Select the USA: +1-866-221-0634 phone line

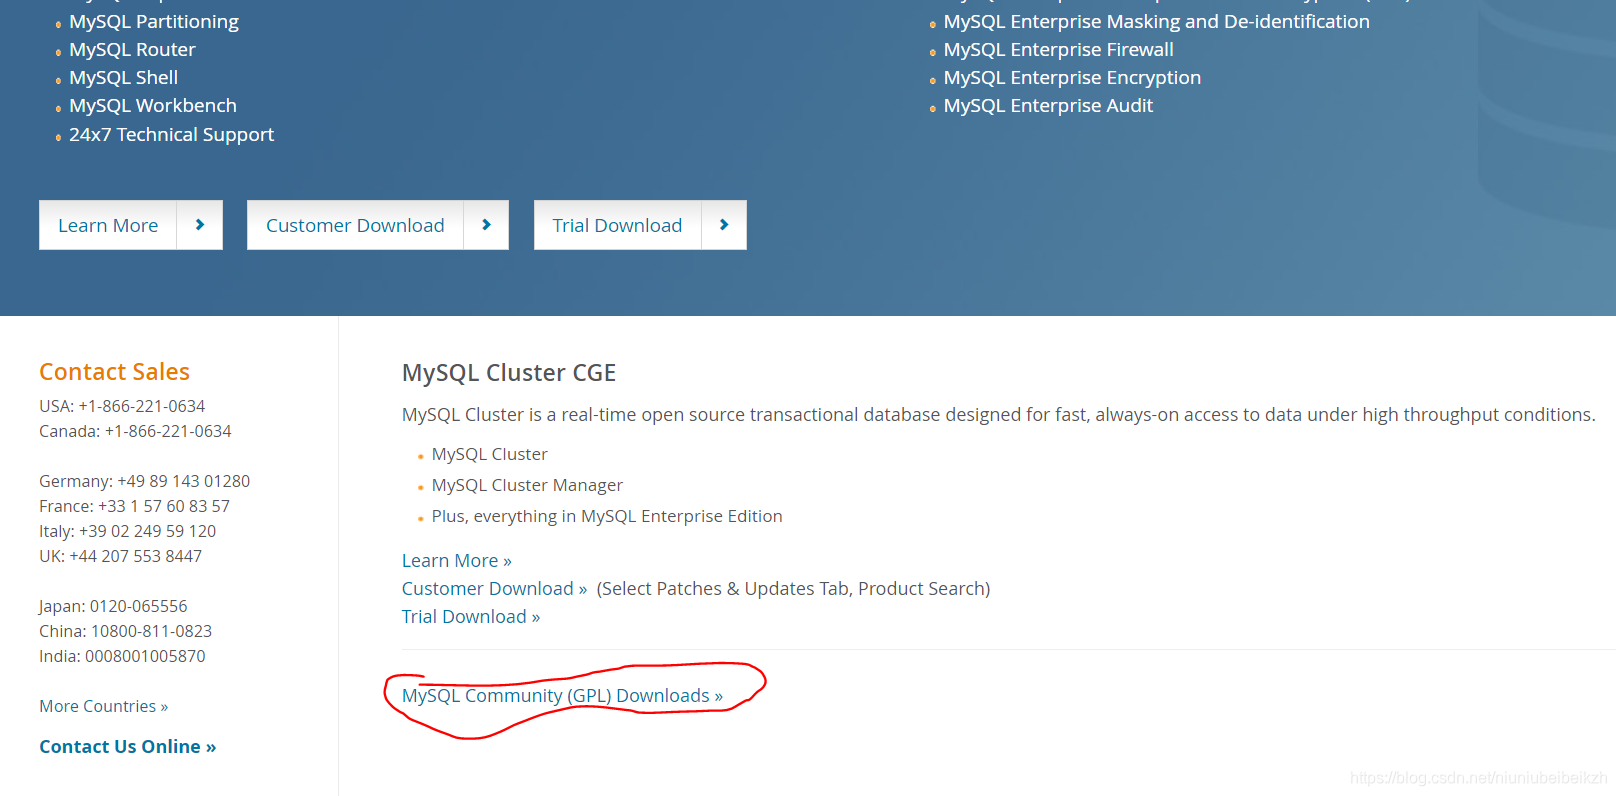coord(122,406)
